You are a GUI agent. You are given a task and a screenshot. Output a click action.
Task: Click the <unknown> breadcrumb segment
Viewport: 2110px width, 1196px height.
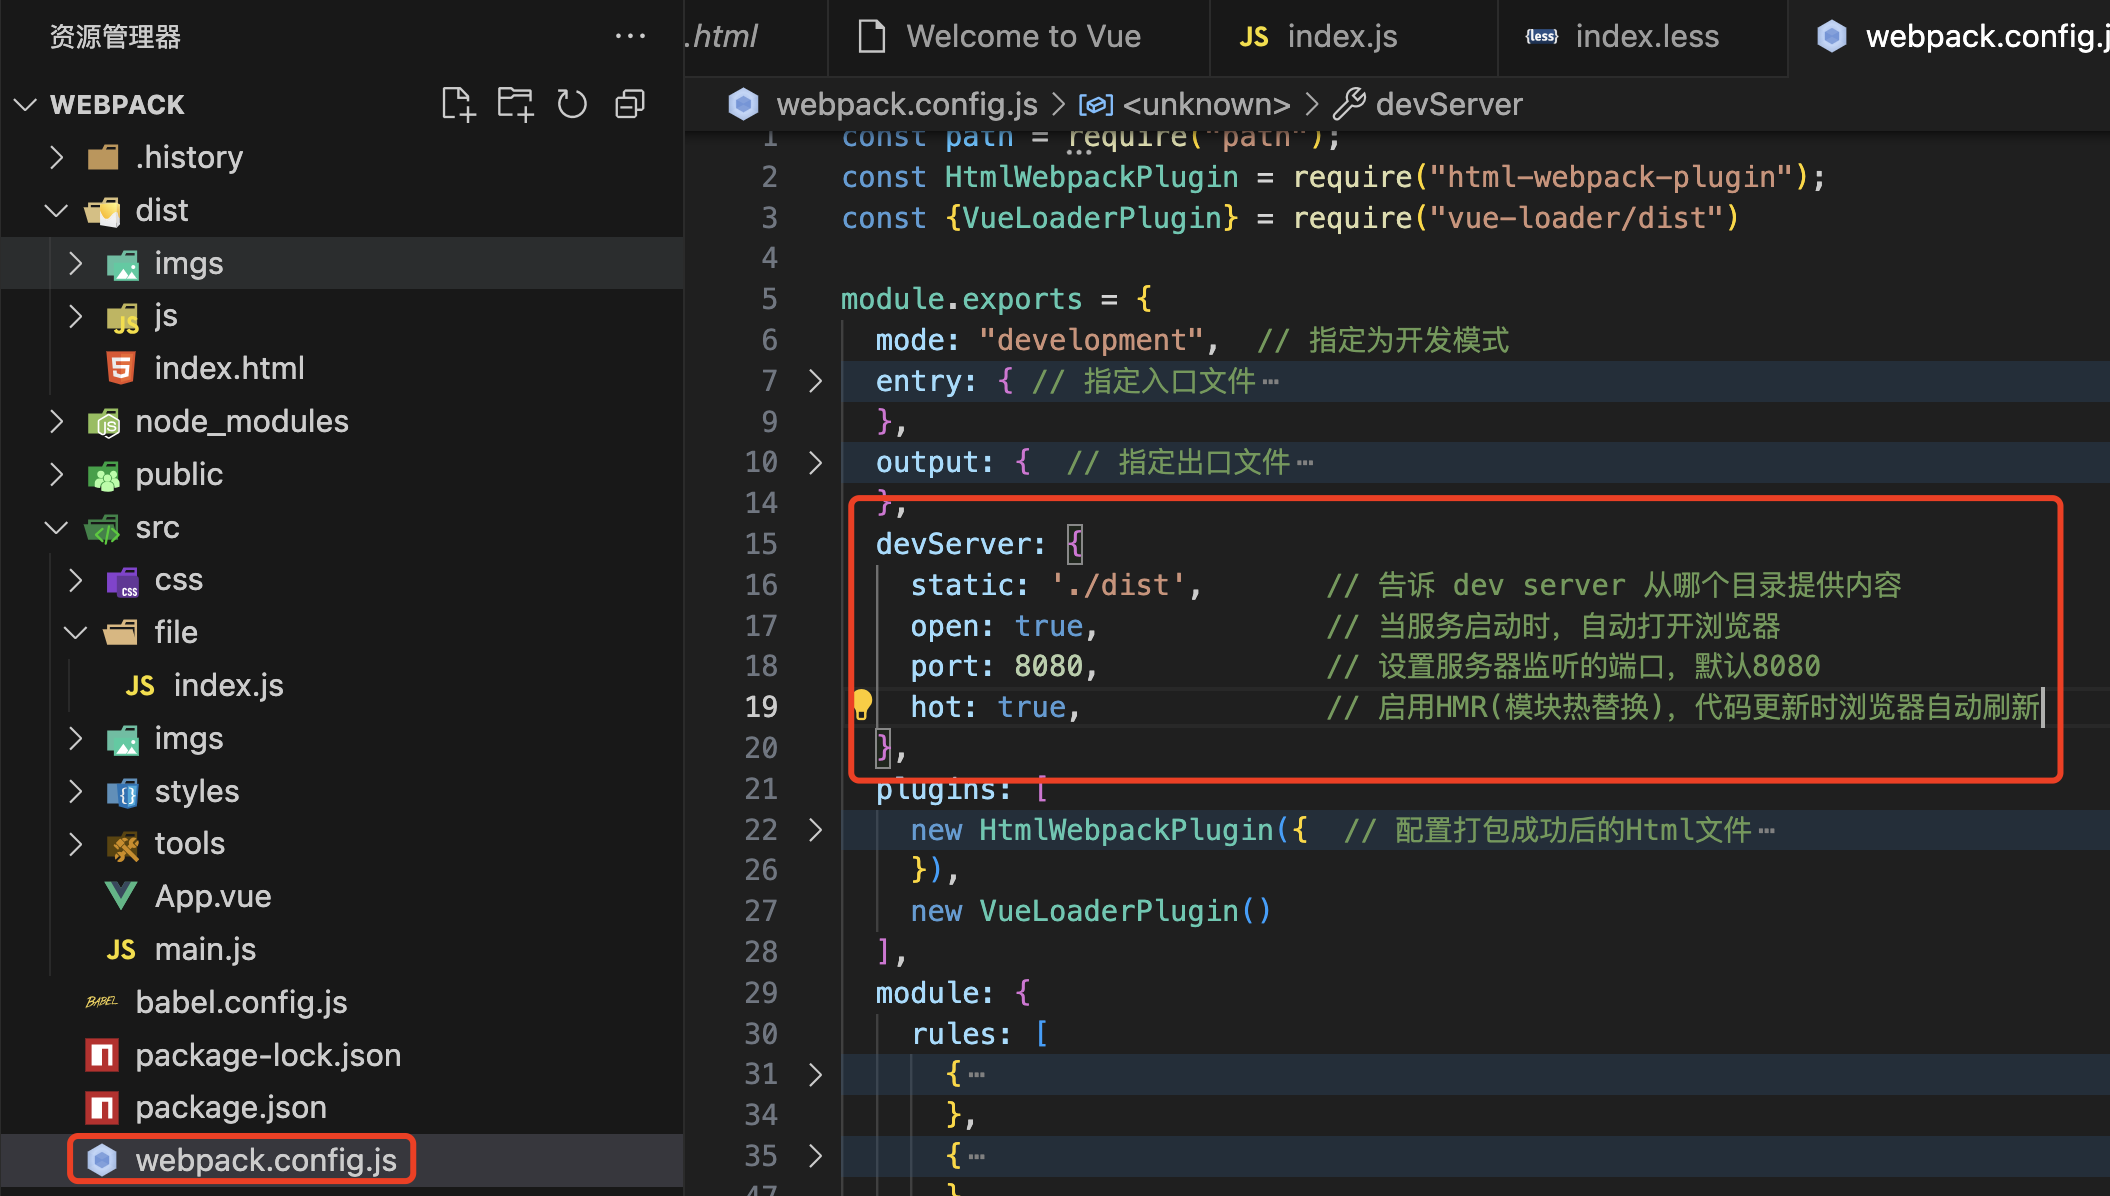tap(1206, 104)
